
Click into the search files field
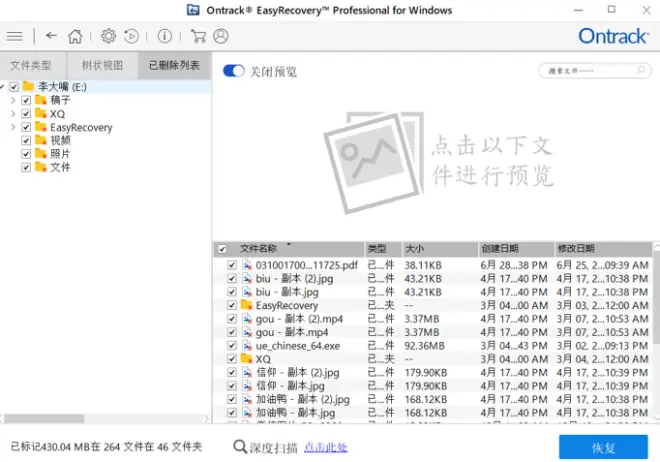(x=594, y=70)
